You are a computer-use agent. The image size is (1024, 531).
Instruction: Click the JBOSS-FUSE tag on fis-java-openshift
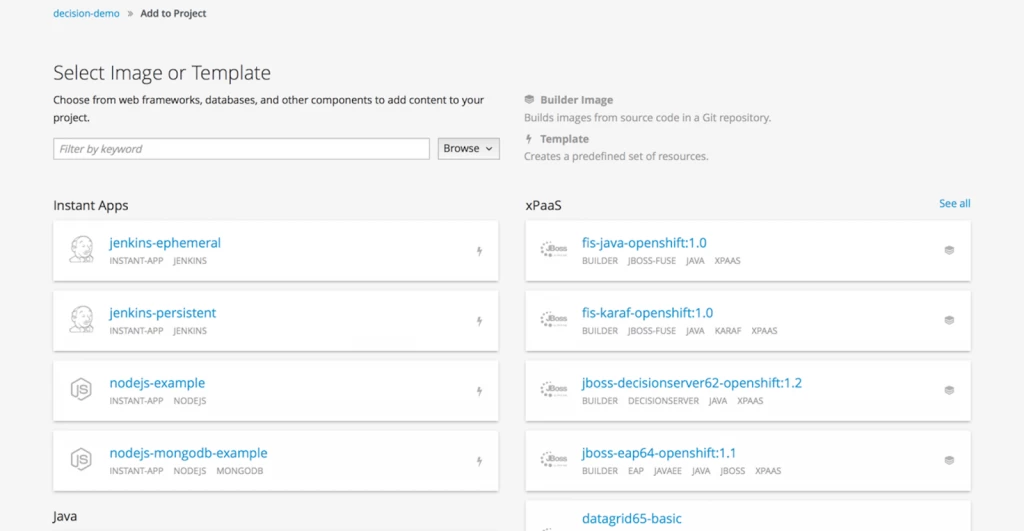652,261
